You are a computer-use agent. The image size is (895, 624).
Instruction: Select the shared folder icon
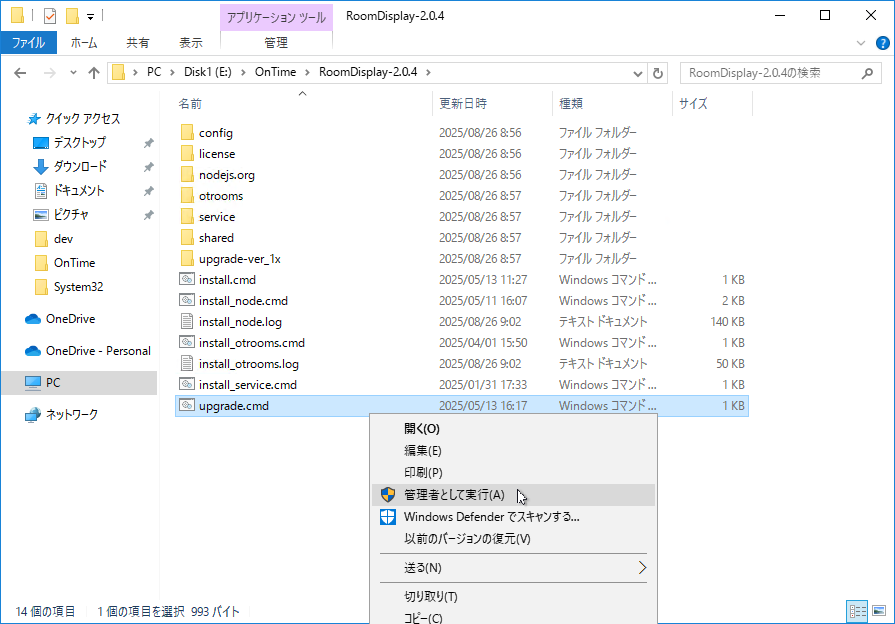(187, 237)
